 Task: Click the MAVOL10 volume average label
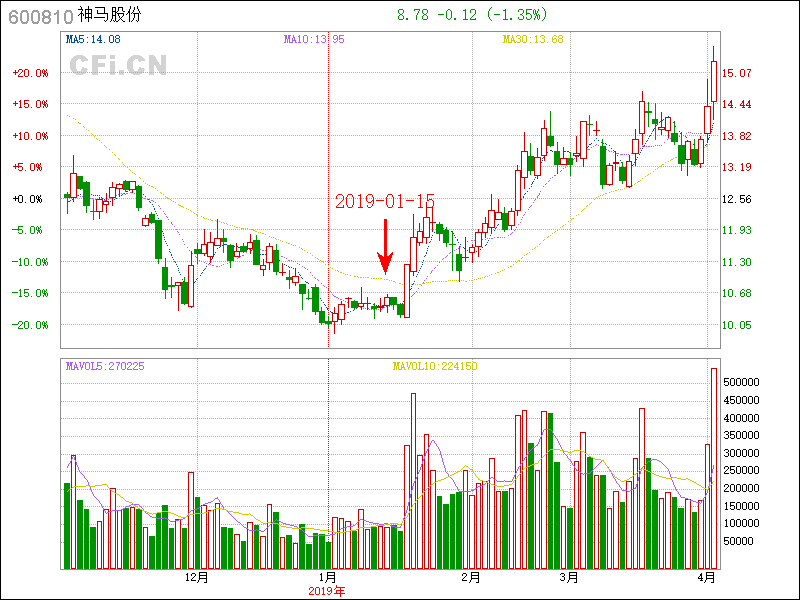pyautogui.click(x=435, y=366)
